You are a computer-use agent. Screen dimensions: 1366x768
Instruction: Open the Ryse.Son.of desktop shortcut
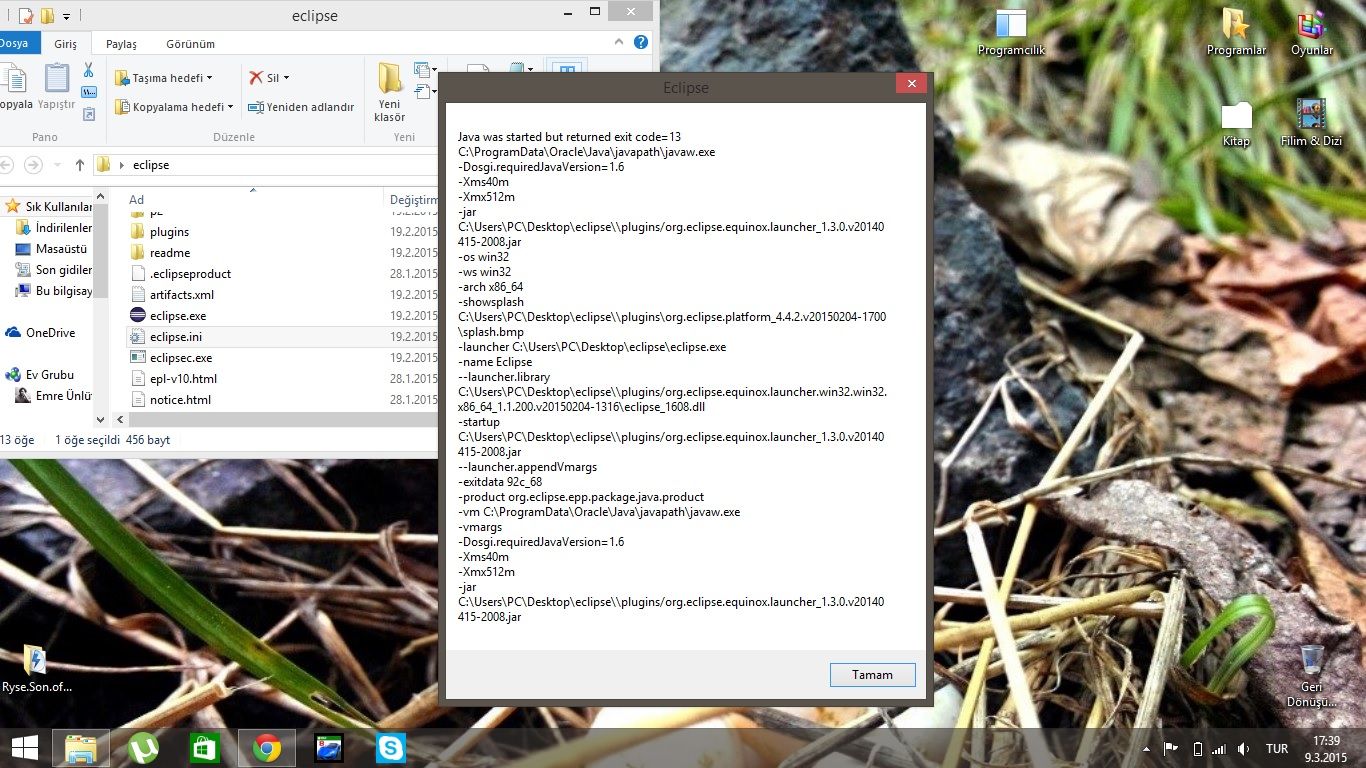click(x=37, y=670)
